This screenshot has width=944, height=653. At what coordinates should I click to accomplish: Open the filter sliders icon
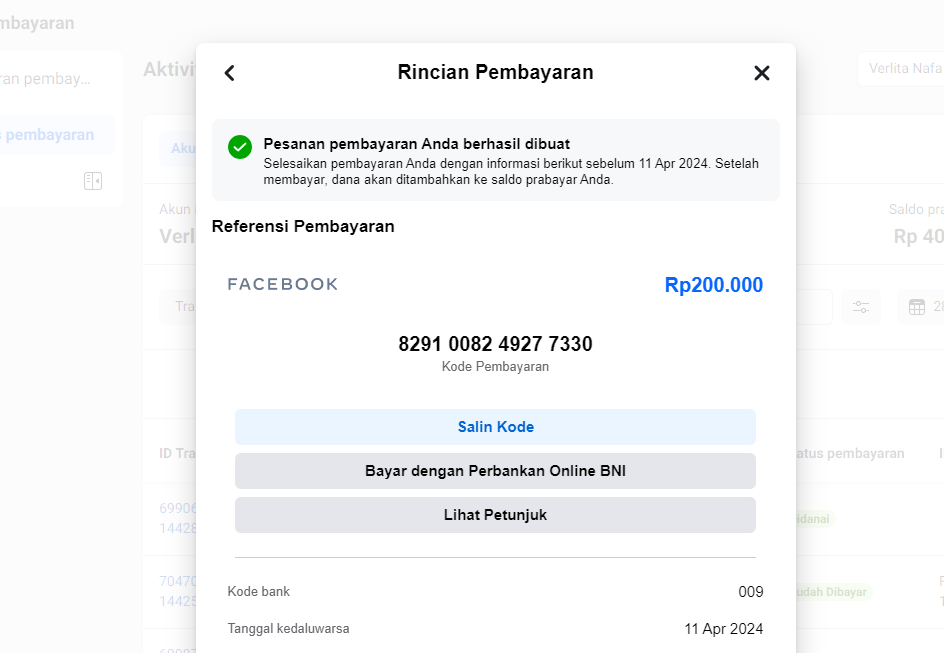tap(861, 307)
